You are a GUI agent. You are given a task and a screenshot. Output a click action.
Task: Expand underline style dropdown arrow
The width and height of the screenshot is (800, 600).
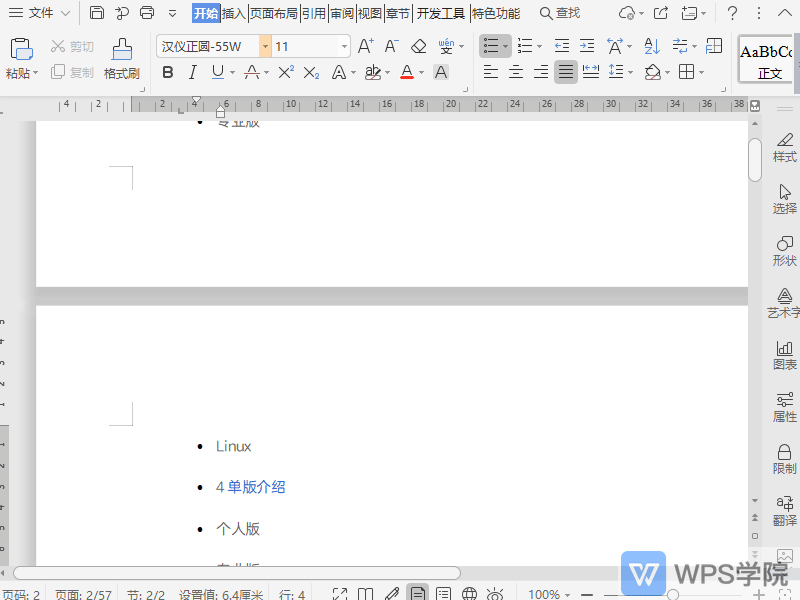[x=233, y=73]
